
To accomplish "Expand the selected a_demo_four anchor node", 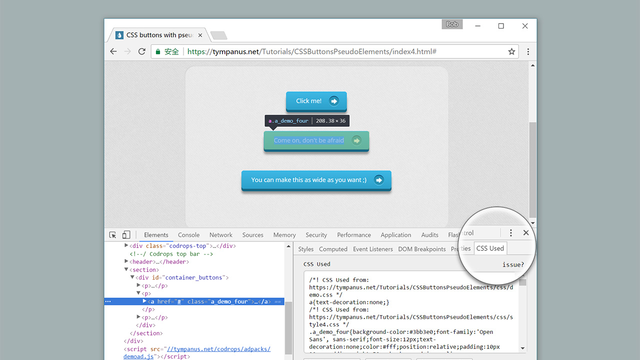I will point(144,301).
